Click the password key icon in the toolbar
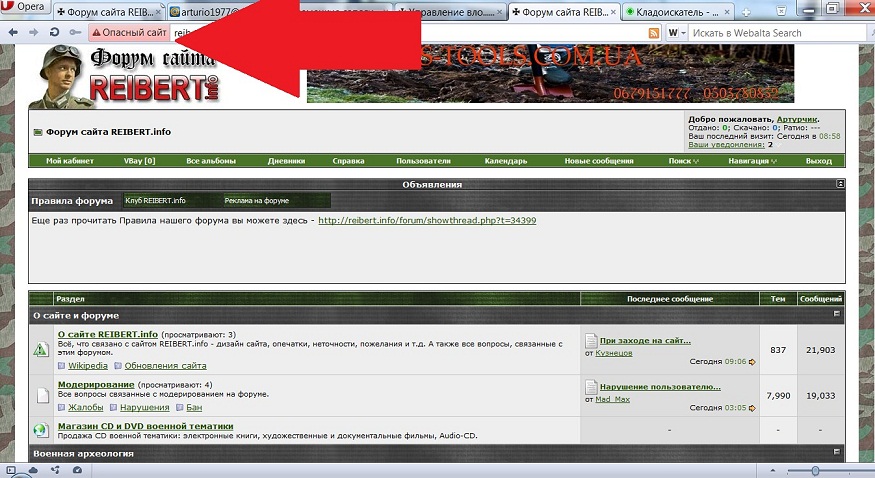The width and height of the screenshot is (875, 478). [x=75, y=32]
